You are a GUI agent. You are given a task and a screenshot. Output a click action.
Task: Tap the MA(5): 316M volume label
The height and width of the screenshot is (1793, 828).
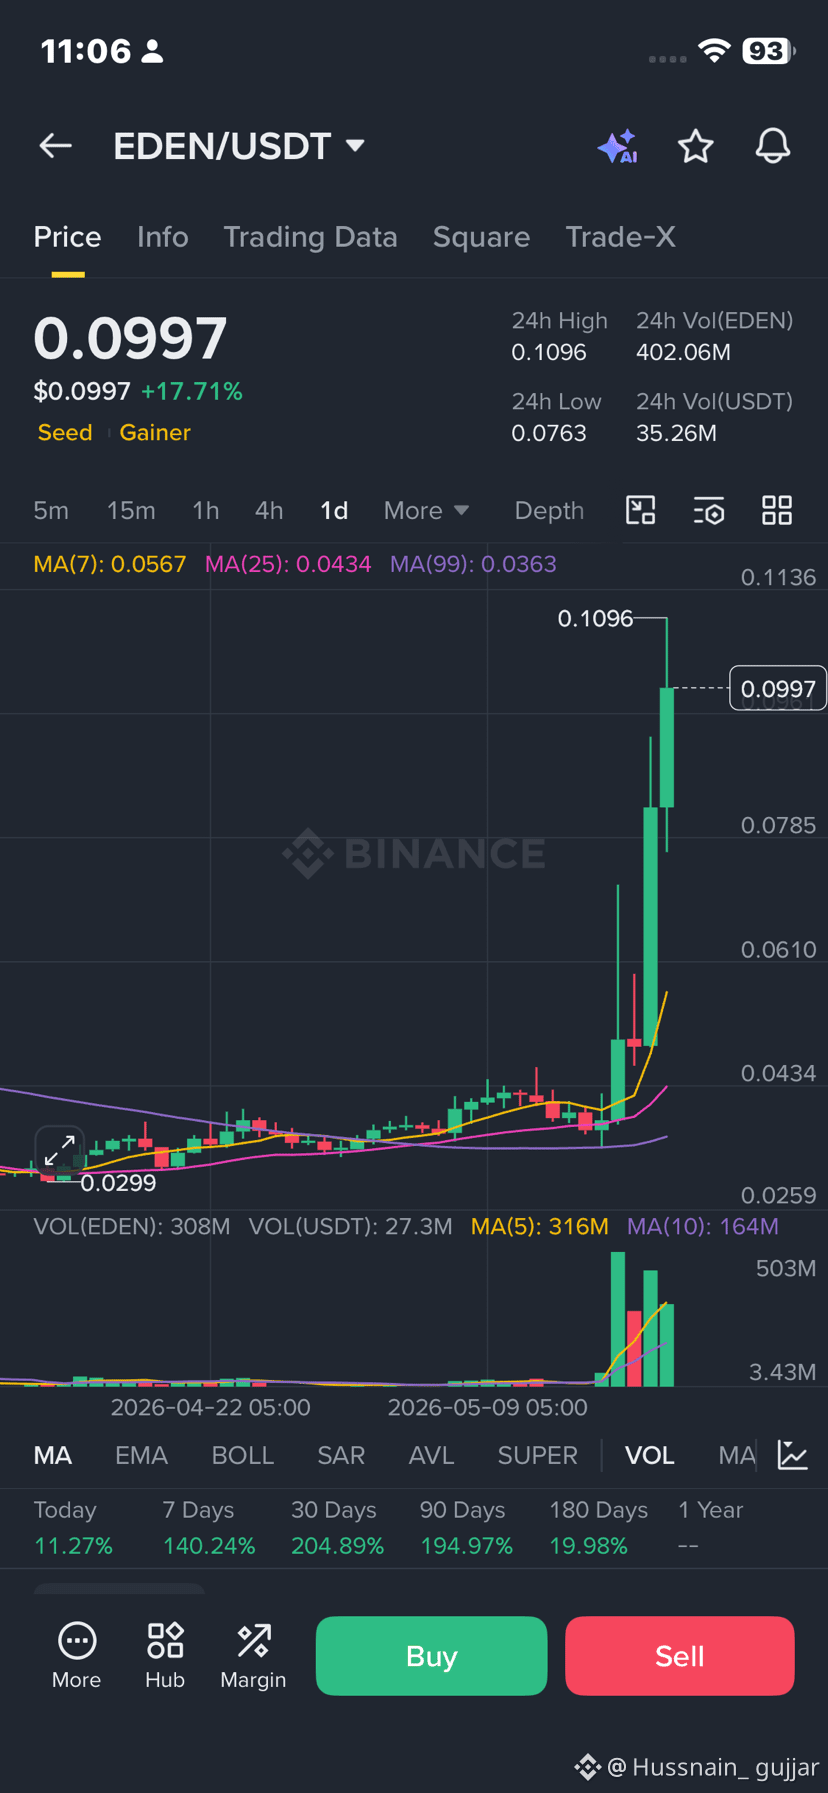540,1226
